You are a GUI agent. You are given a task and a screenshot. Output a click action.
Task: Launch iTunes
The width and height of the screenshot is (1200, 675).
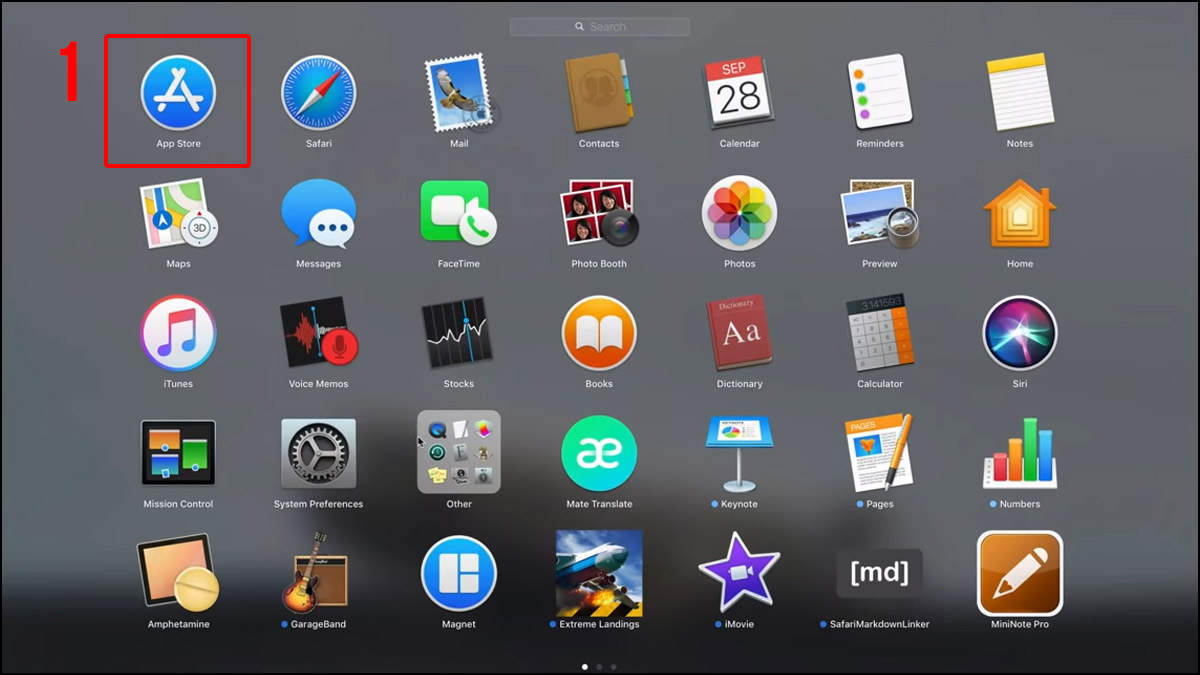pyautogui.click(x=178, y=333)
